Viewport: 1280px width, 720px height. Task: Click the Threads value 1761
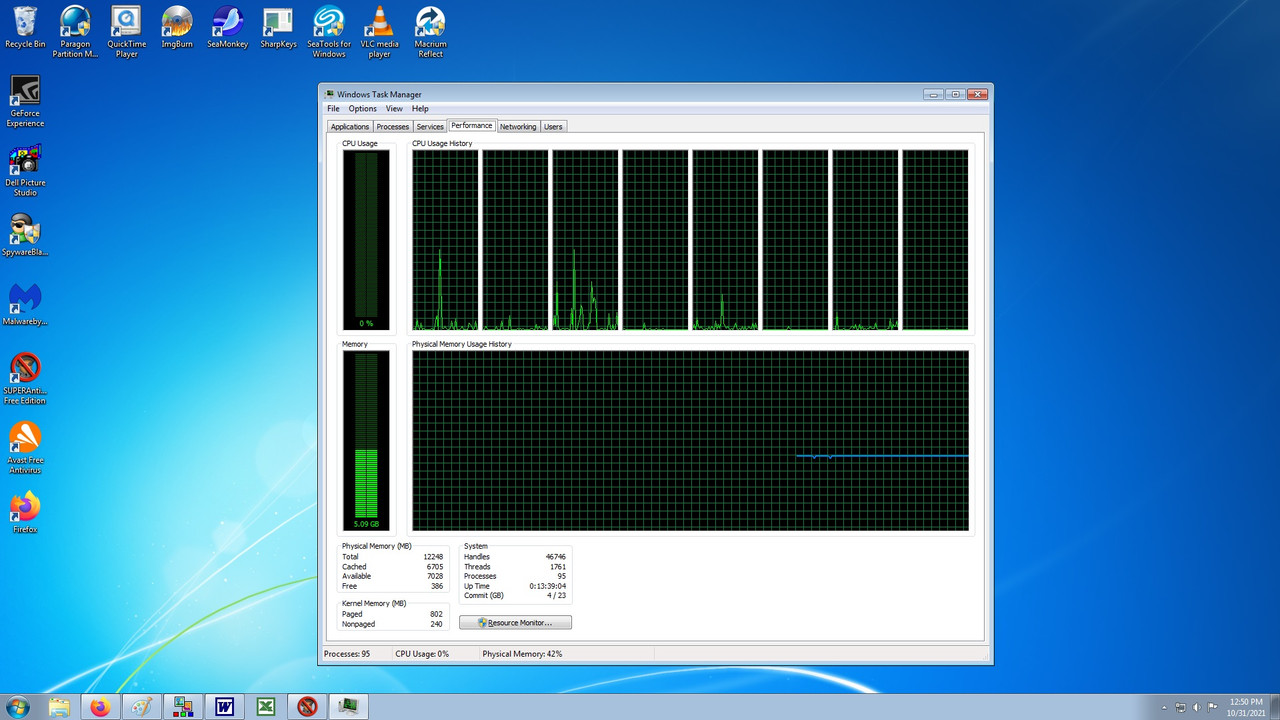pyautogui.click(x=558, y=567)
